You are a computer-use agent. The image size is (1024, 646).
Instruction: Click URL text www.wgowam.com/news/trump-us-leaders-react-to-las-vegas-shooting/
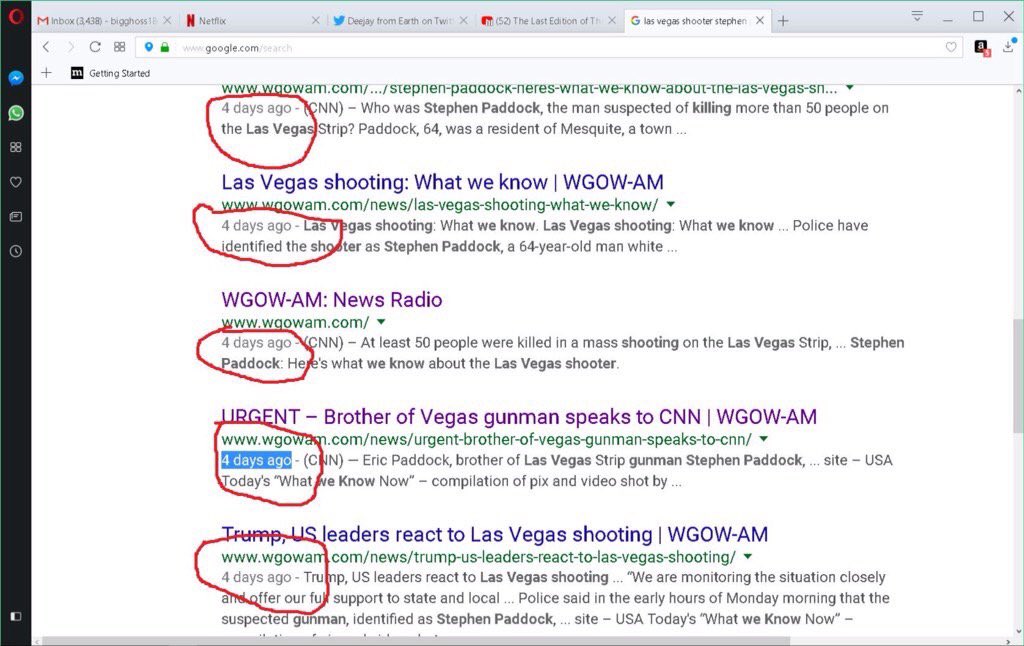click(x=478, y=557)
